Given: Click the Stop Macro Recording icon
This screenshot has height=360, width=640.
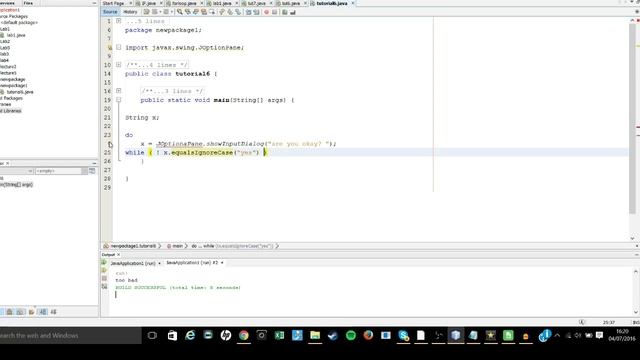Looking at the screenshot, I should [275, 12].
